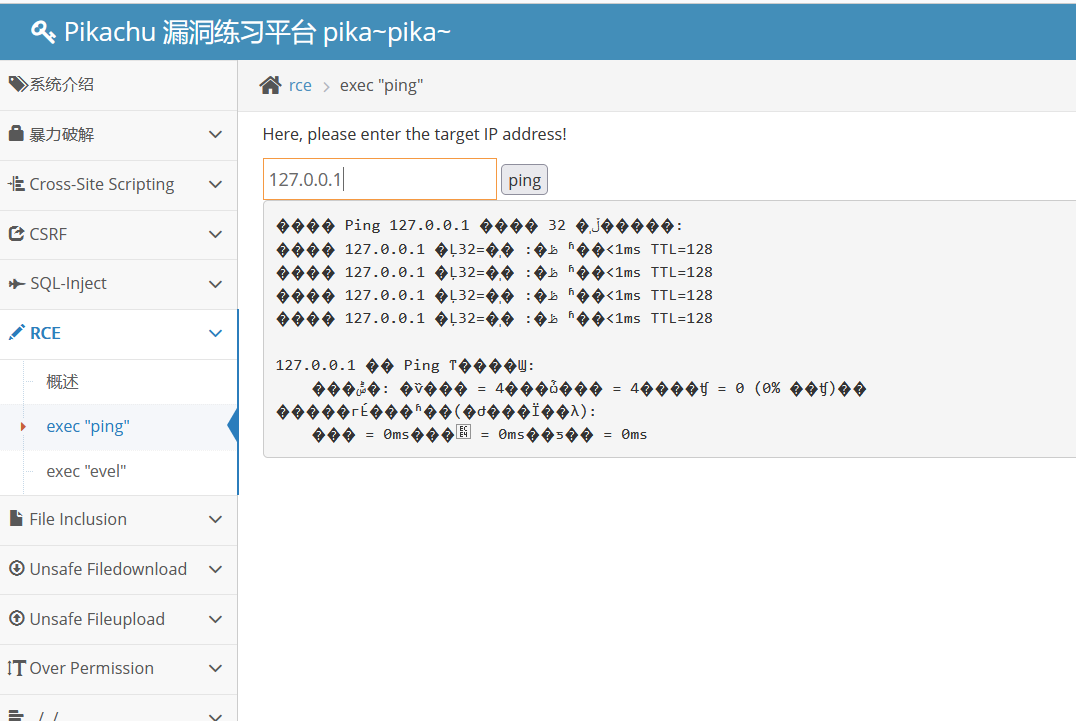Expand the Unsafe Fileupload chevron
Image resolution: width=1076 pixels, height=721 pixels.
click(215, 619)
